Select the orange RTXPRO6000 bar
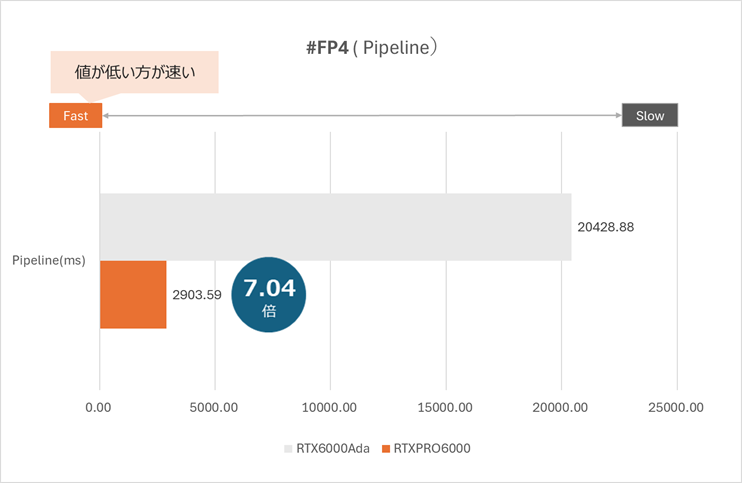Viewport: 742px width, 483px height. click(133, 294)
